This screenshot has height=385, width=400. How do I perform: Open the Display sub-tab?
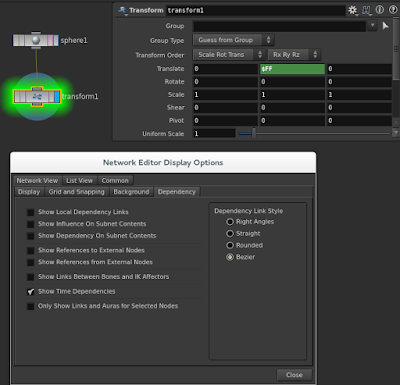point(29,192)
